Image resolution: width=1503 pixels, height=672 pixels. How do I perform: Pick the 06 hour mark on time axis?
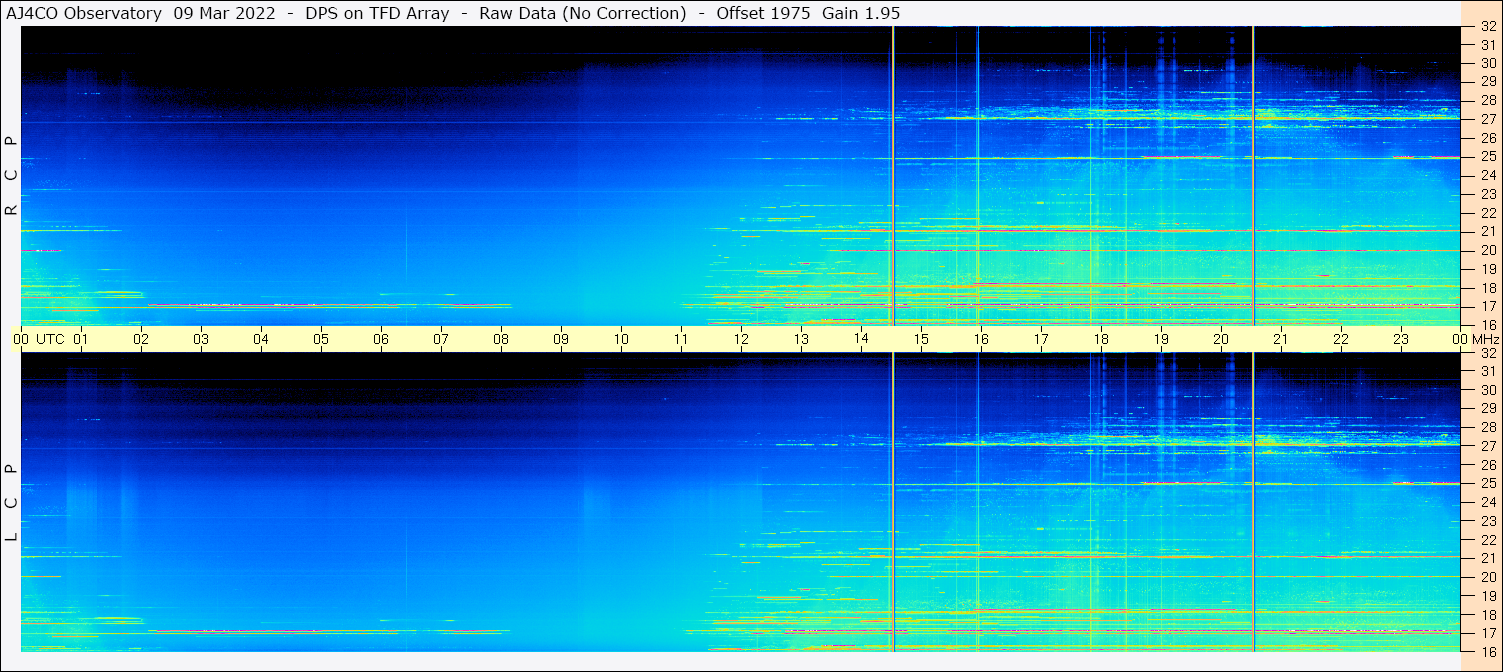381,339
